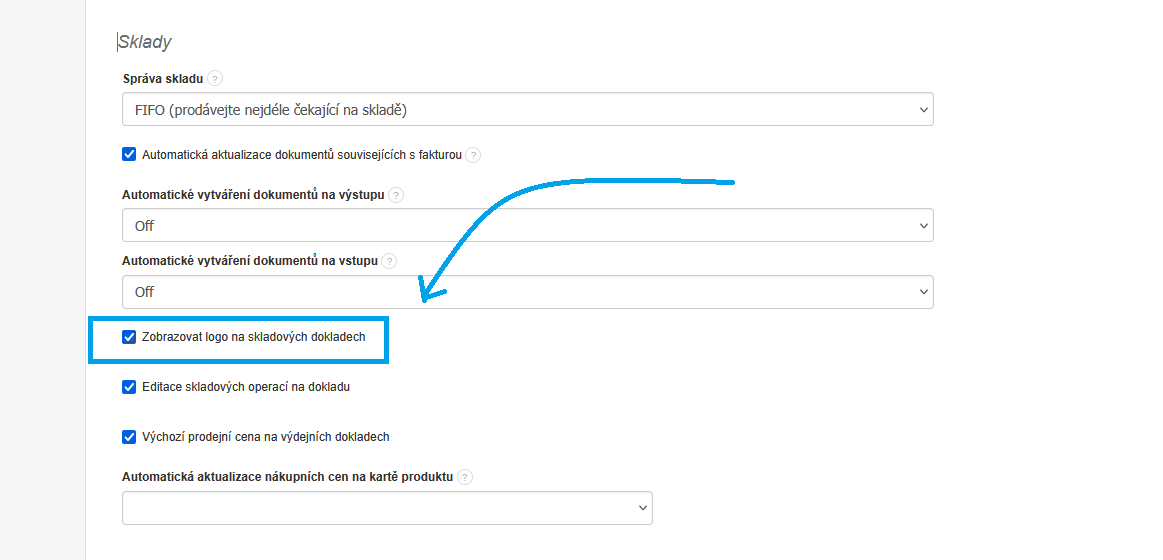Click the Správa skladu field label
1163x560 pixels.
[162, 78]
